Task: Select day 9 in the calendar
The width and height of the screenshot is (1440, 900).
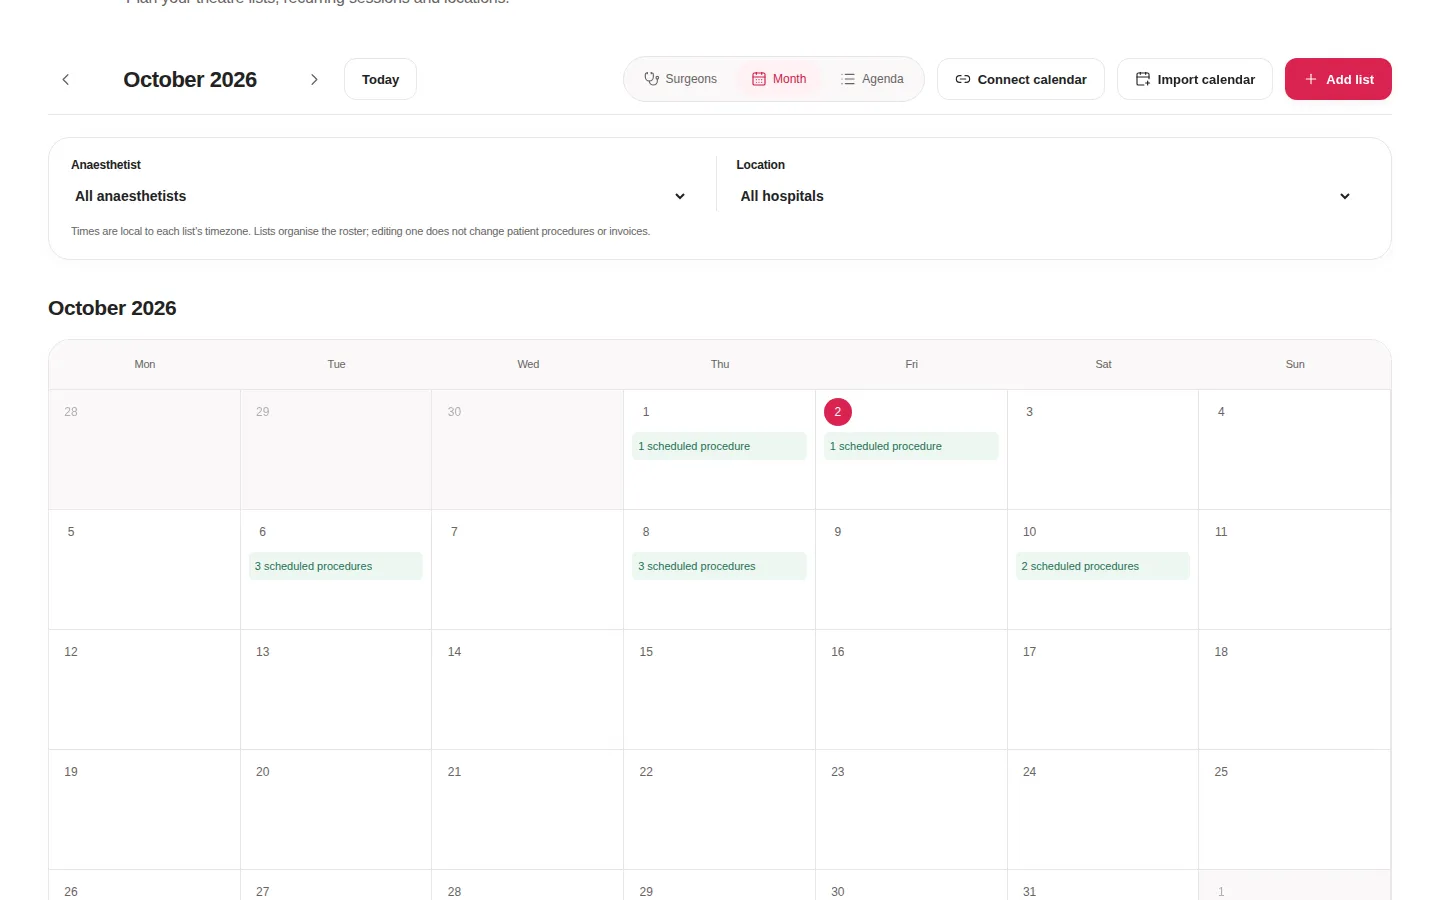Action: pos(838,532)
